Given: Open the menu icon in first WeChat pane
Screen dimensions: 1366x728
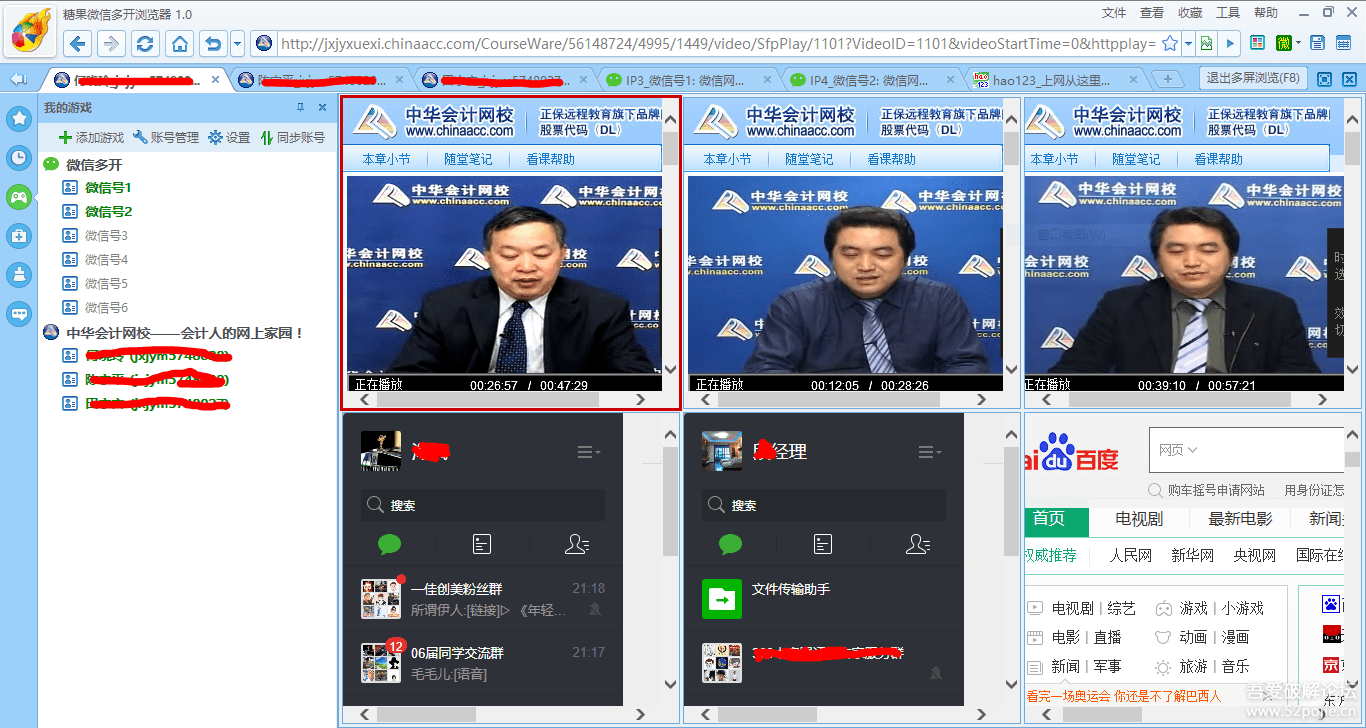Looking at the screenshot, I should pos(589,452).
